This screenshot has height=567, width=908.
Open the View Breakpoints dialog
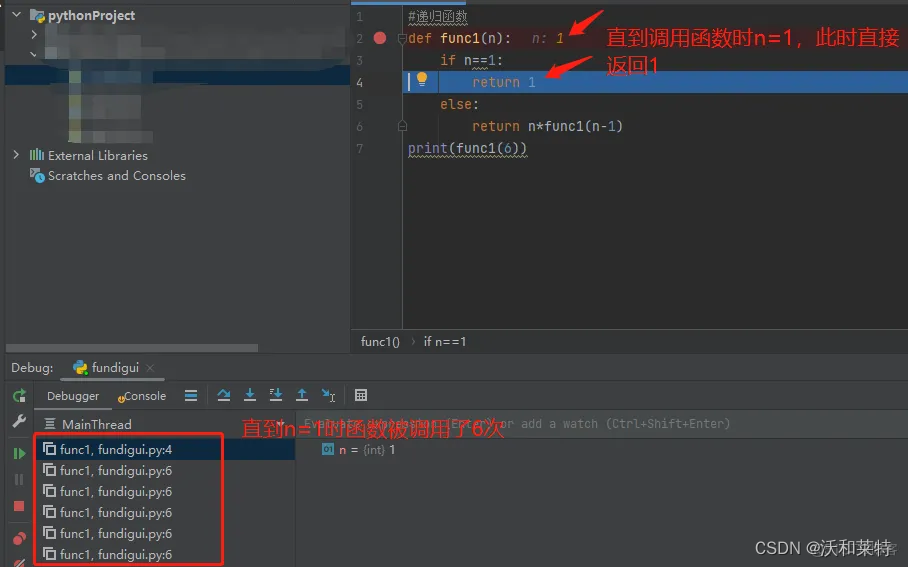pyautogui.click(x=19, y=538)
